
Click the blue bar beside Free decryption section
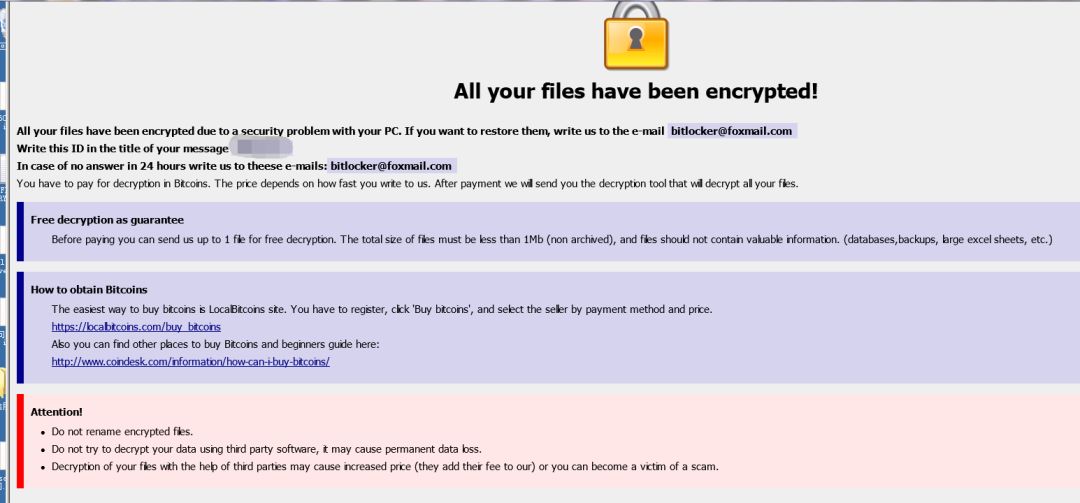pos(20,229)
